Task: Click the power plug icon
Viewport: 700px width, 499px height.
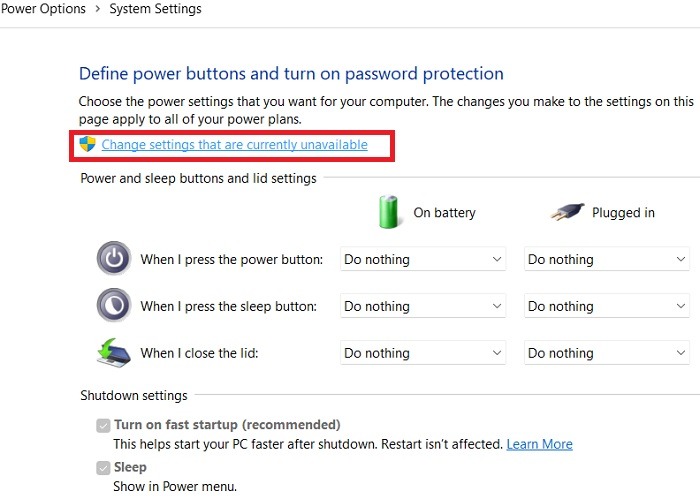Action: [567, 212]
